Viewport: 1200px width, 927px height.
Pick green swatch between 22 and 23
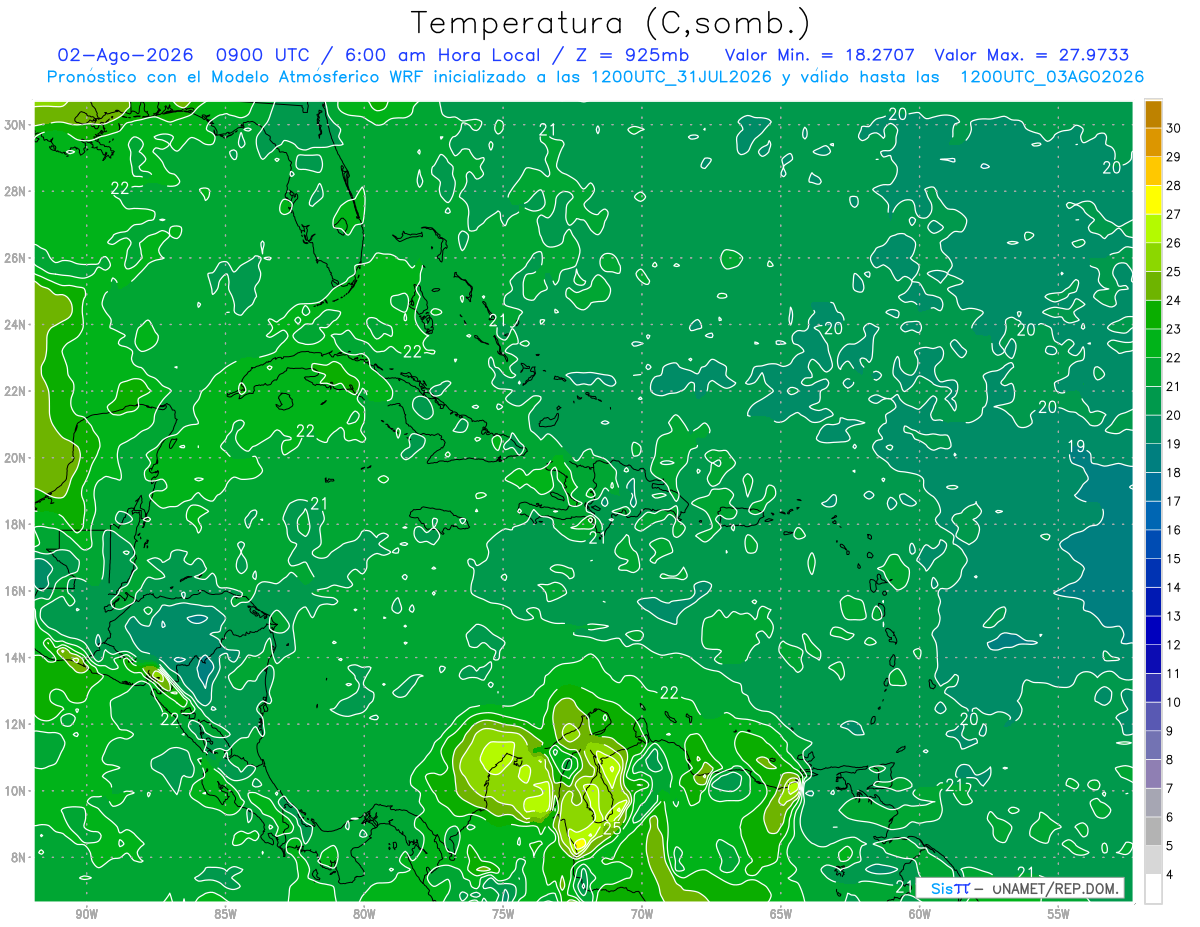click(1153, 344)
